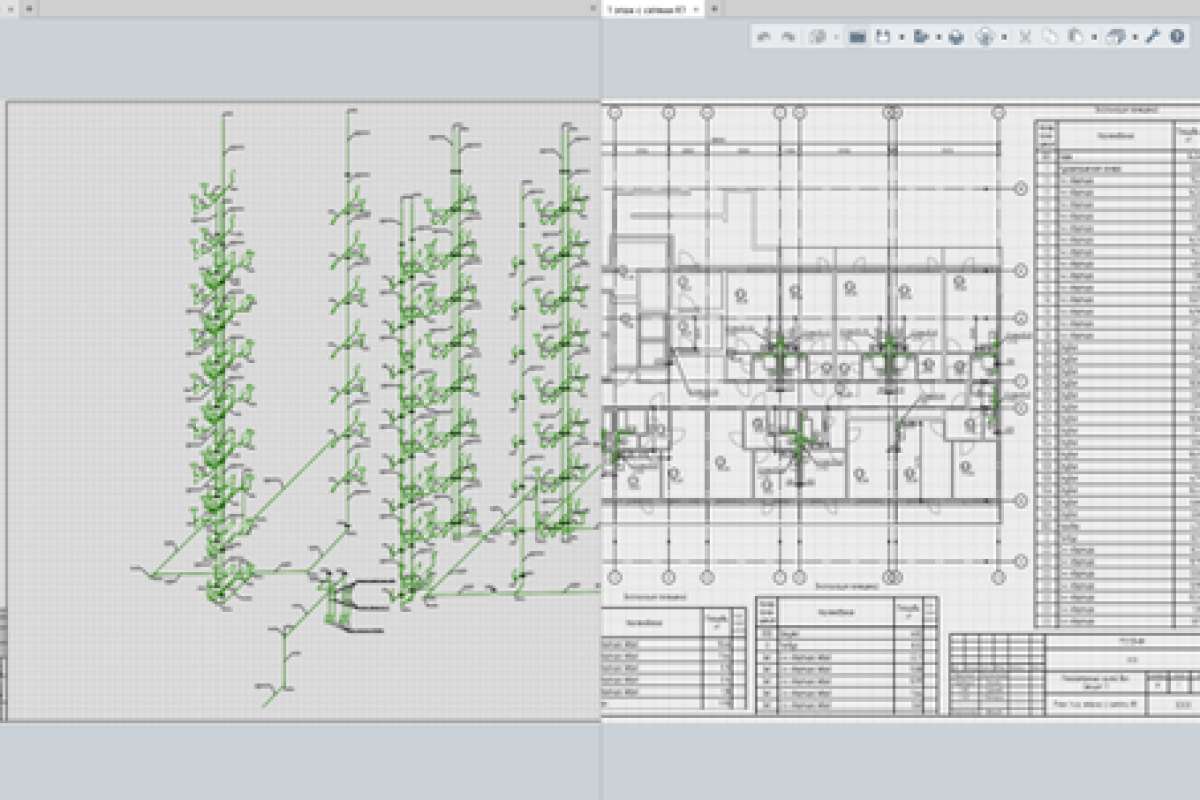The width and height of the screenshot is (1200, 800).
Task: Open the dropdown arrow next to light bulb
Action: pyautogui.click(x=1003, y=37)
